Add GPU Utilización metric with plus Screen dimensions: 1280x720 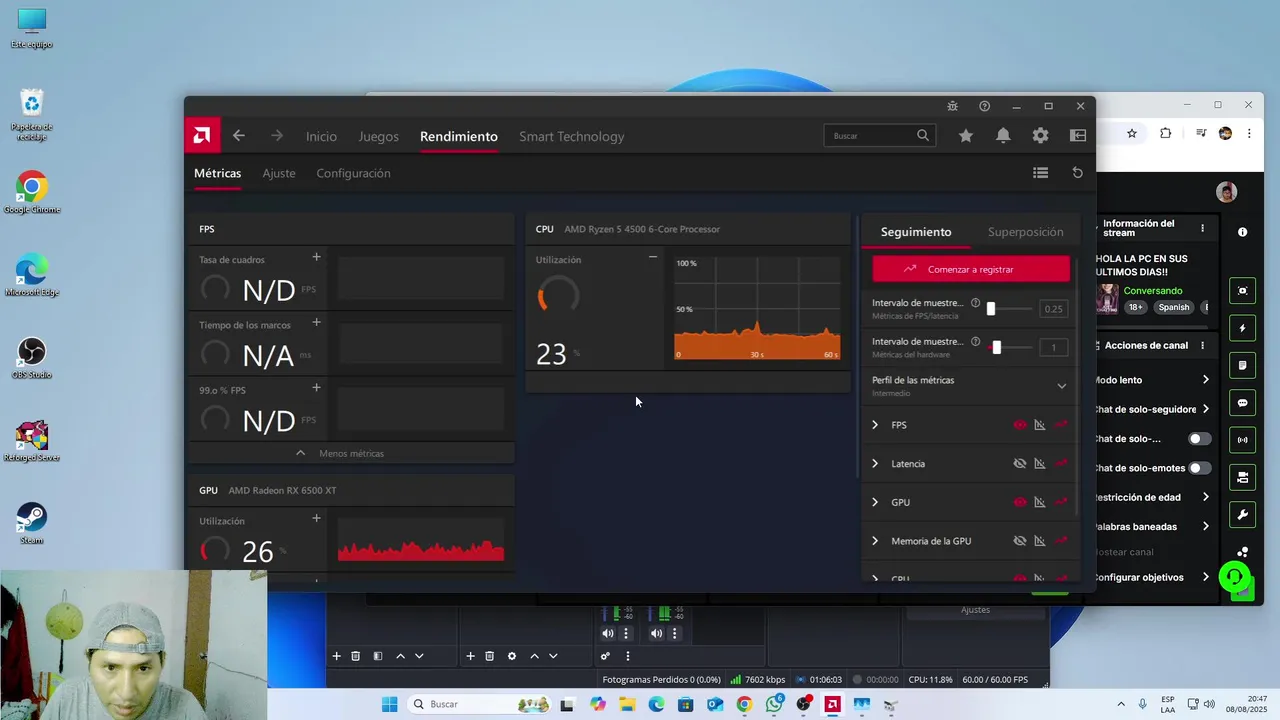point(316,518)
